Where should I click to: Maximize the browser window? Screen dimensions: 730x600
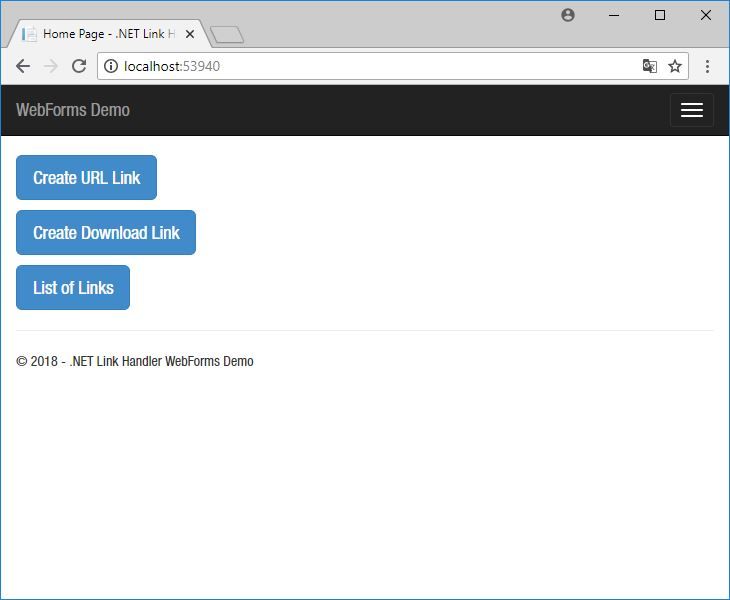point(660,15)
